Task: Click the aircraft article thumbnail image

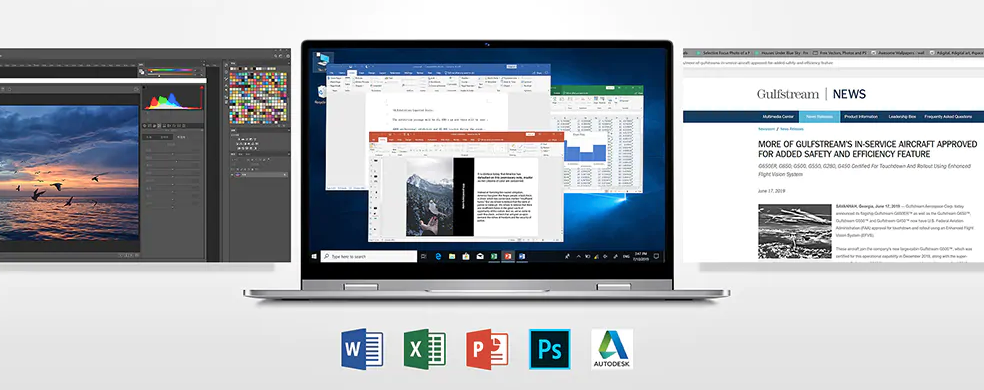Action: click(x=794, y=231)
